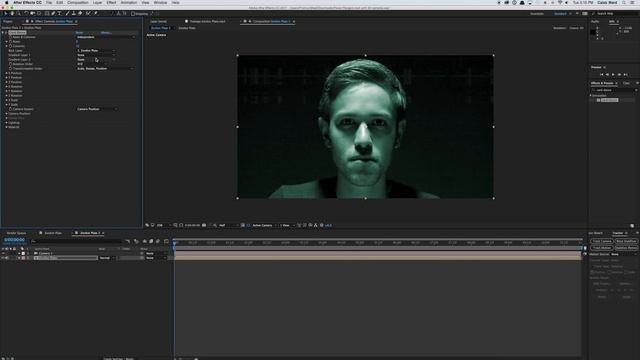Toggle visibility of the Camera 1 layer
The width and height of the screenshot is (640, 360).
coord(3,253)
